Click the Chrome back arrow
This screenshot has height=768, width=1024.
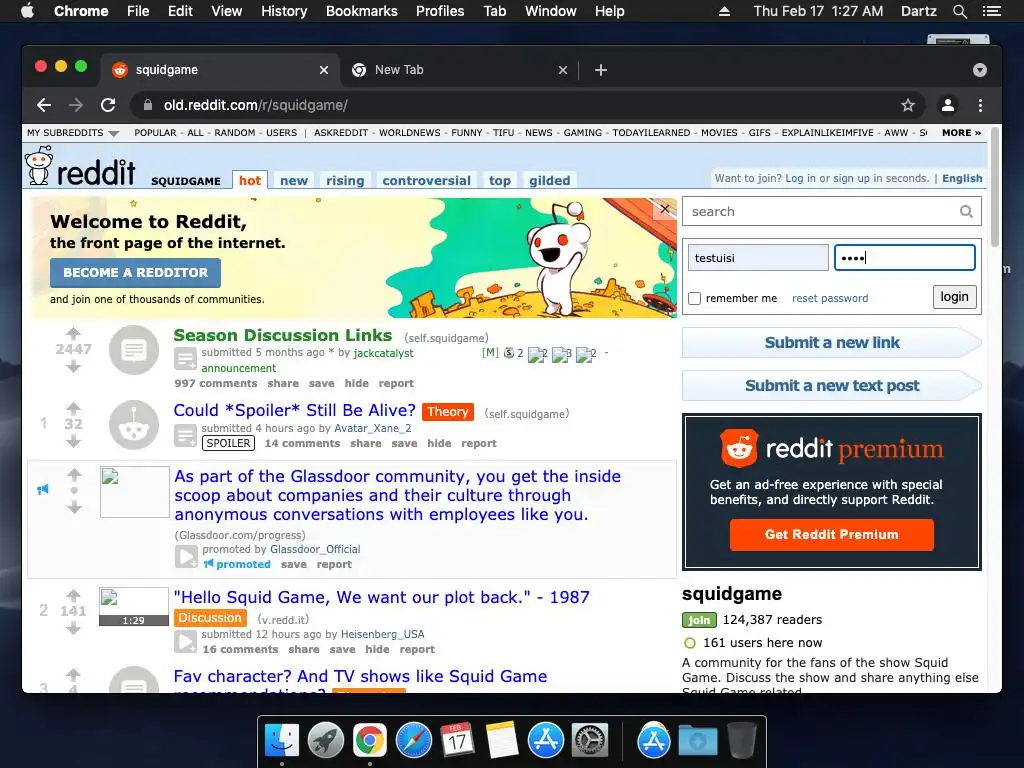(44, 105)
